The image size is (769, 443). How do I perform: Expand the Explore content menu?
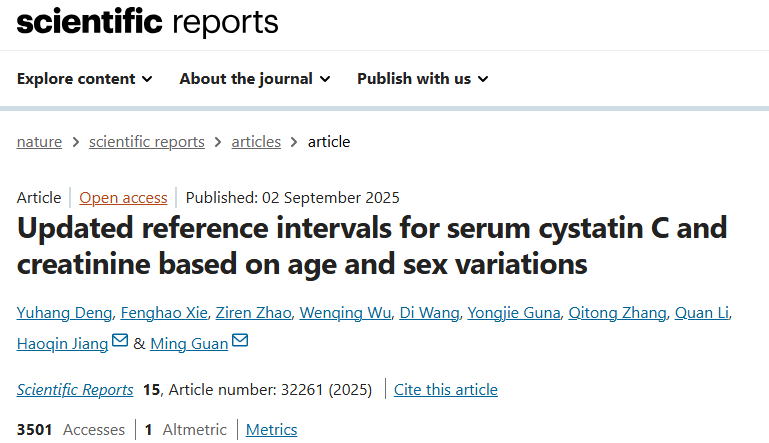tap(84, 79)
